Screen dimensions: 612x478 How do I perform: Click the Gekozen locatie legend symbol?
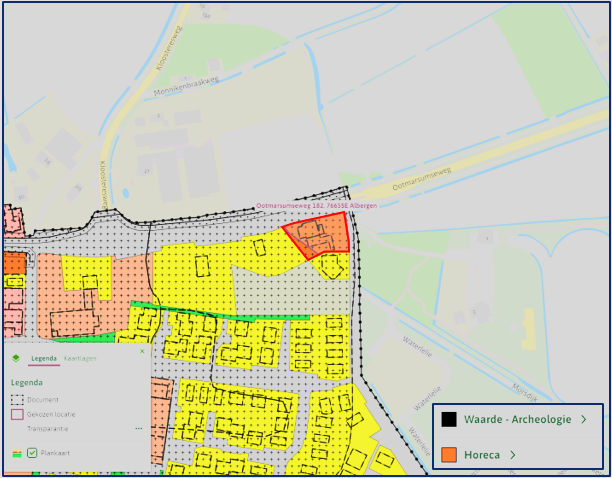pos(17,414)
